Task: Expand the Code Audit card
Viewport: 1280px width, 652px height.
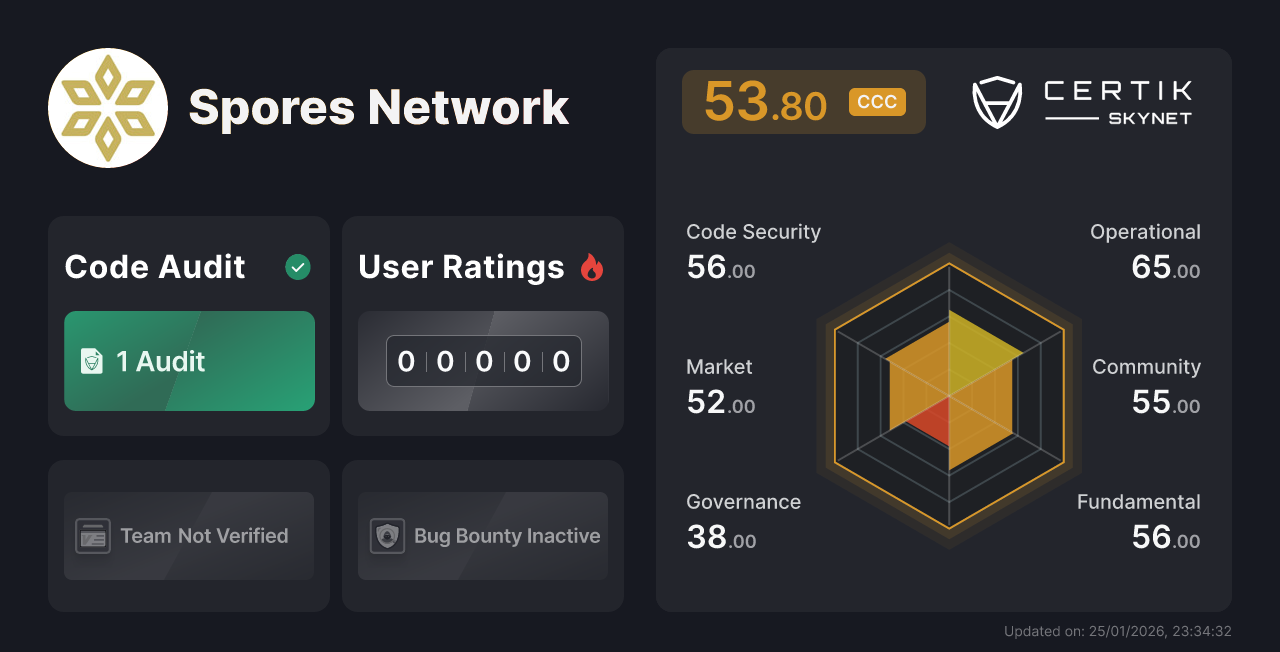Action: coord(188,325)
